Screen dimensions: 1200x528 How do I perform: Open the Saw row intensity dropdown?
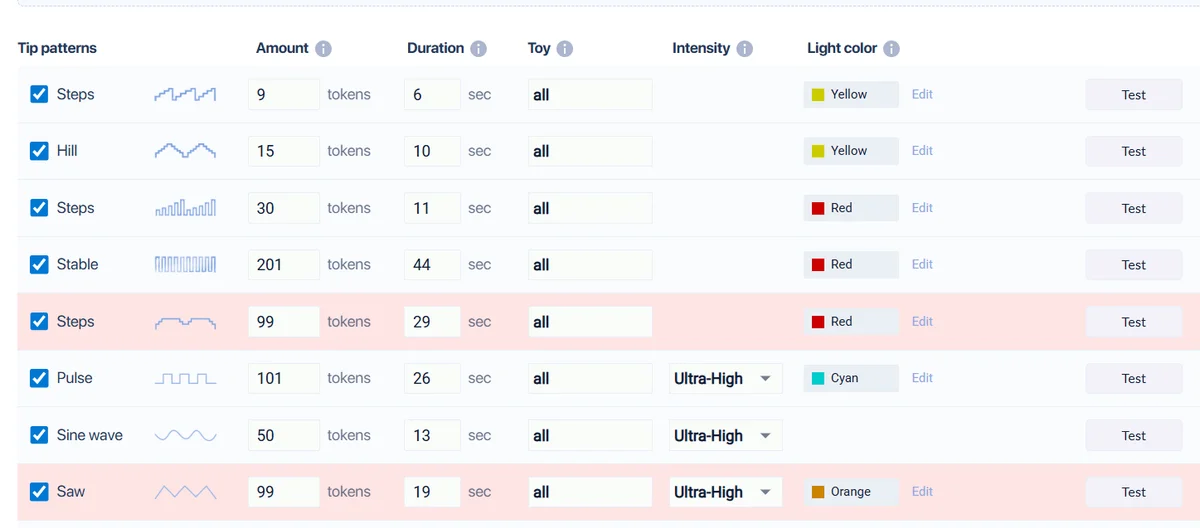[x=725, y=492]
